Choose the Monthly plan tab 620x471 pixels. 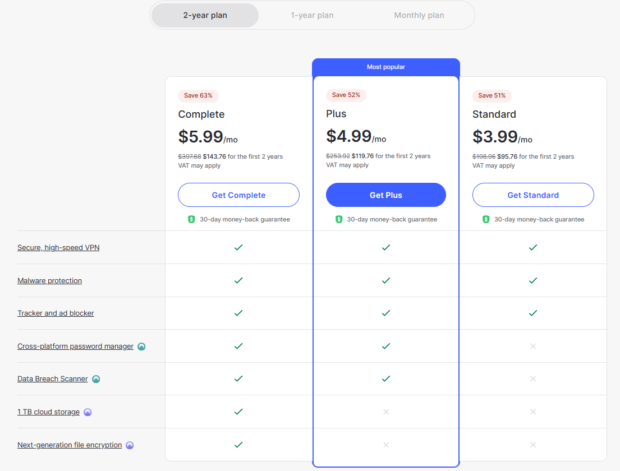tap(418, 15)
